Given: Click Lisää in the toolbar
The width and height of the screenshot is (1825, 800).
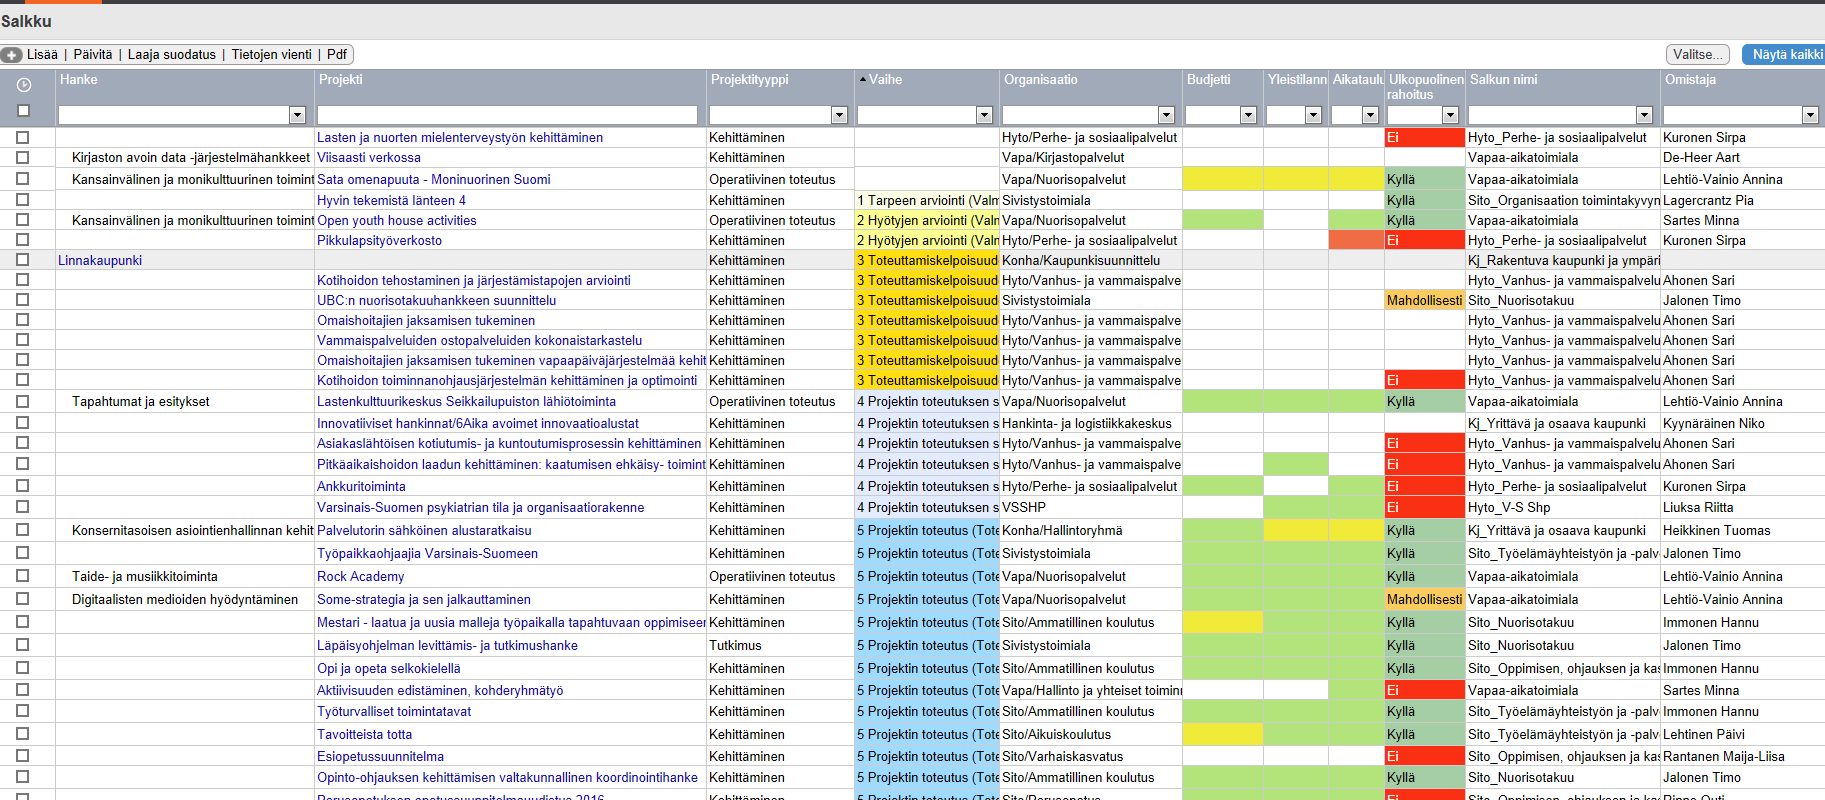Looking at the screenshot, I should [42, 55].
